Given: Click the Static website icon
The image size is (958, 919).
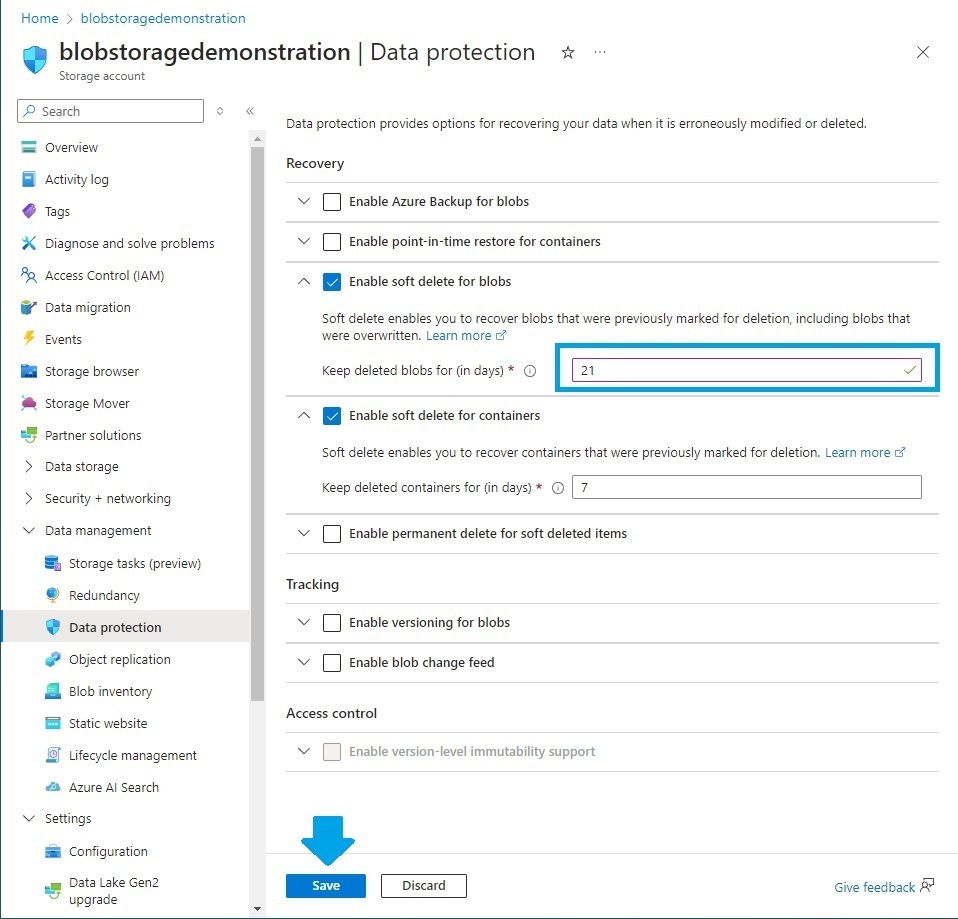Looking at the screenshot, I should coord(53,723).
